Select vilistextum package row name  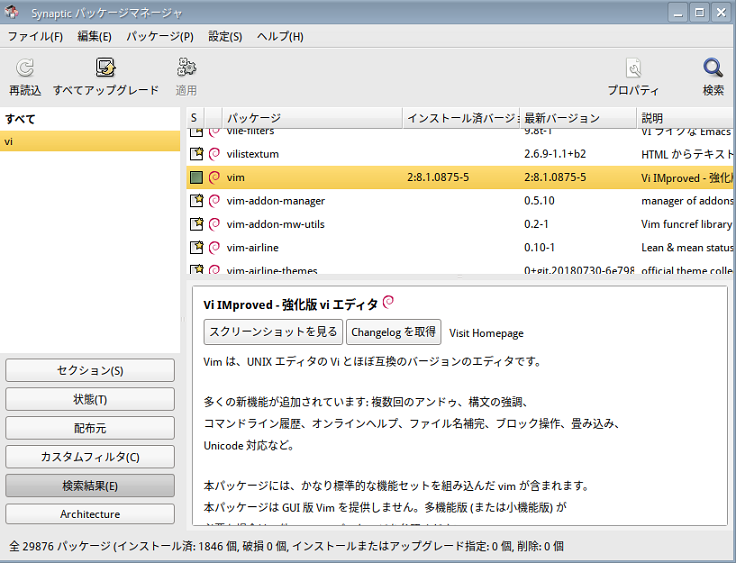coord(253,154)
